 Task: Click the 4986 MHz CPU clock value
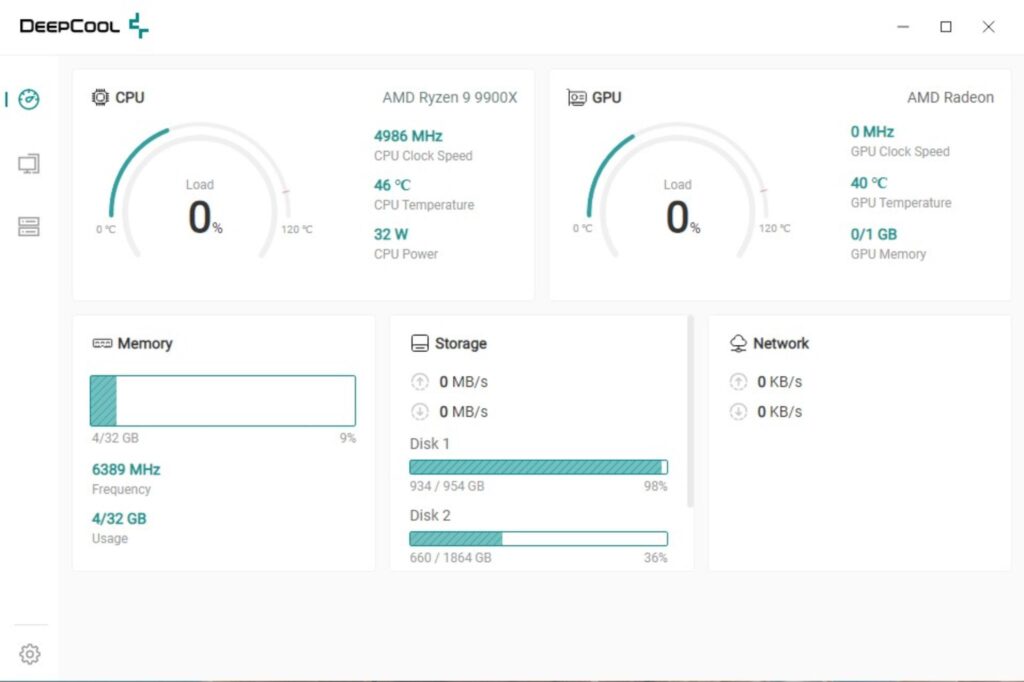(x=408, y=136)
